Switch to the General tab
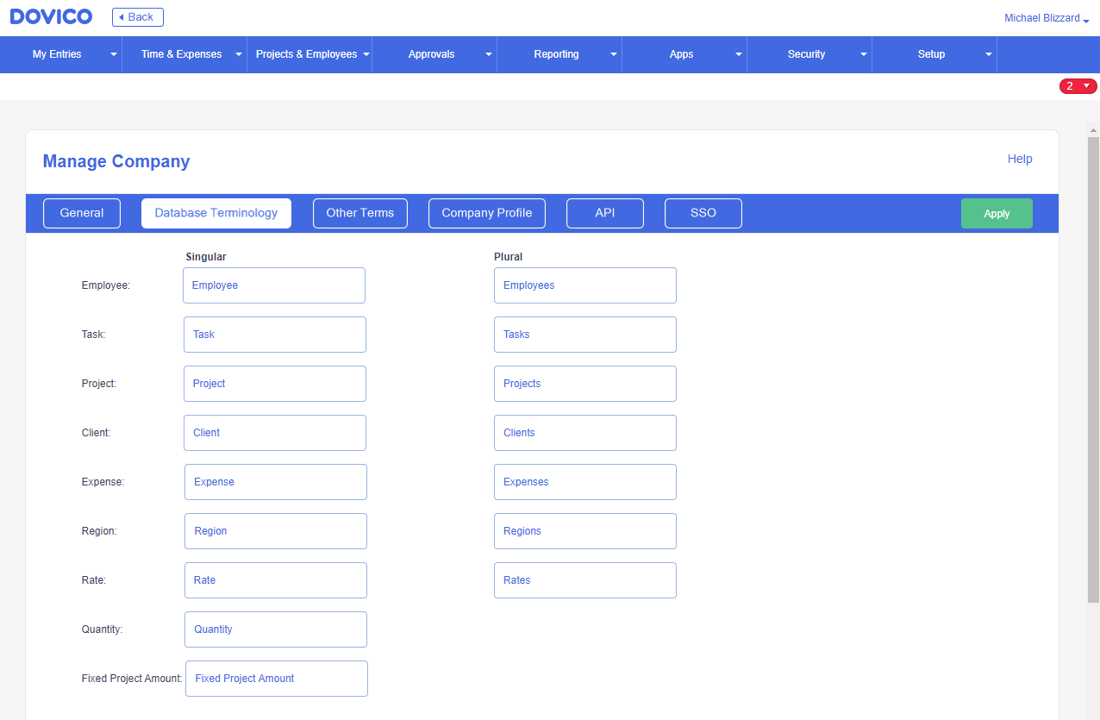The width and height of the screenshot is (1100, 720). click(x=81, y=213)
